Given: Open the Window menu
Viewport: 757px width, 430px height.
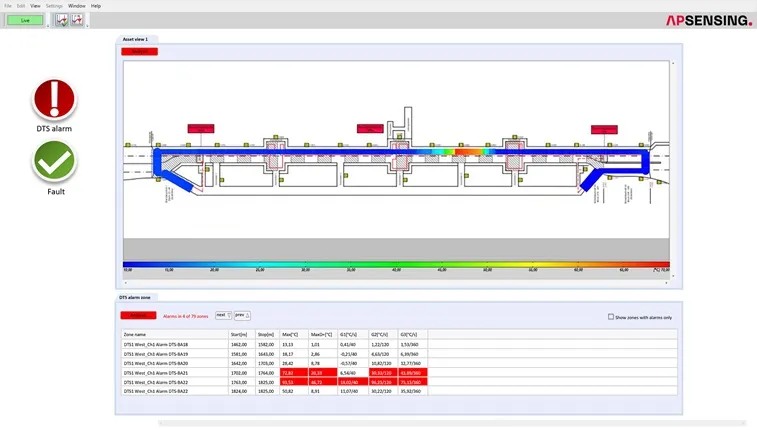Looking at the screenshot, I should point(76,6).
